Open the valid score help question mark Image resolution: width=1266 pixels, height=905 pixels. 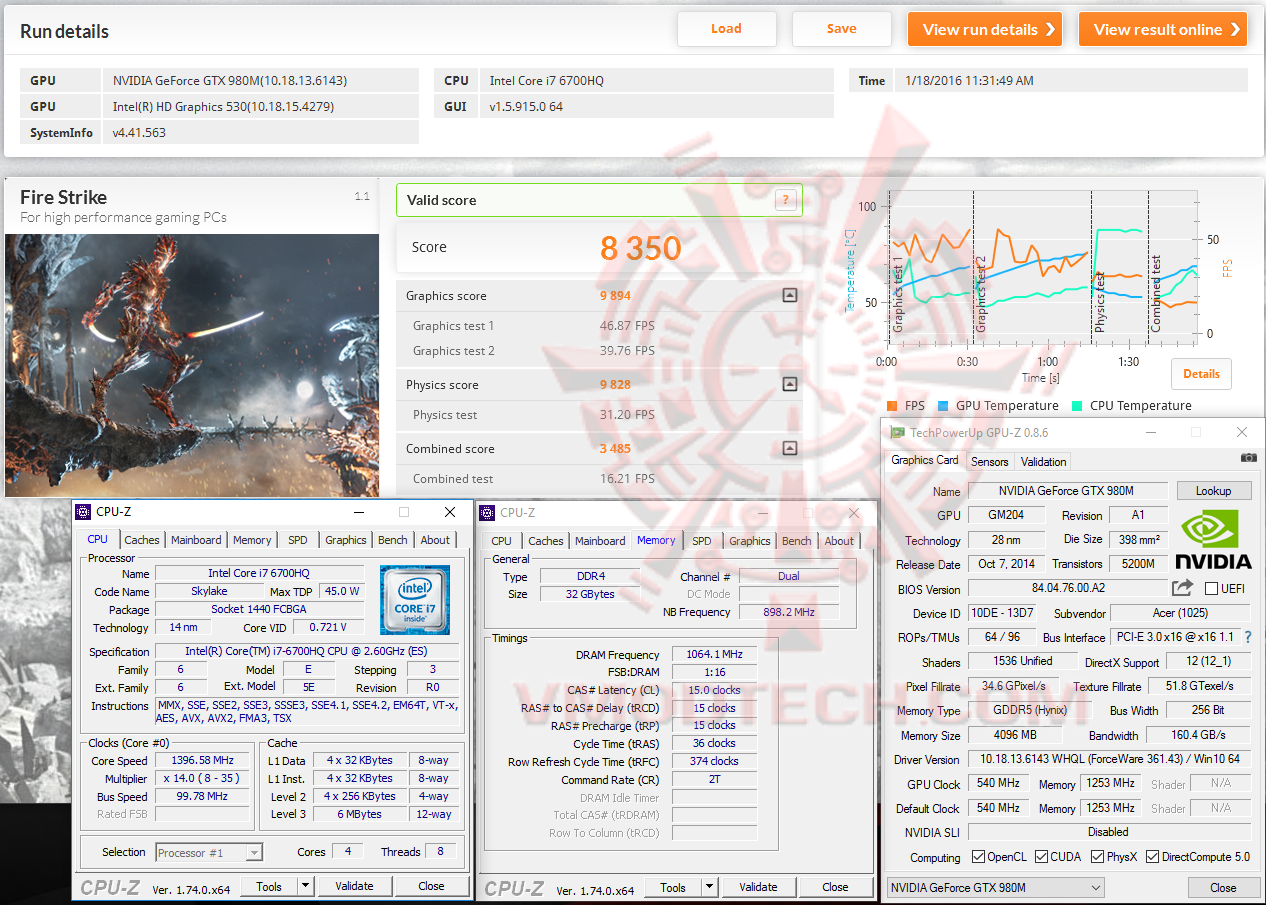tap(786, 200)
